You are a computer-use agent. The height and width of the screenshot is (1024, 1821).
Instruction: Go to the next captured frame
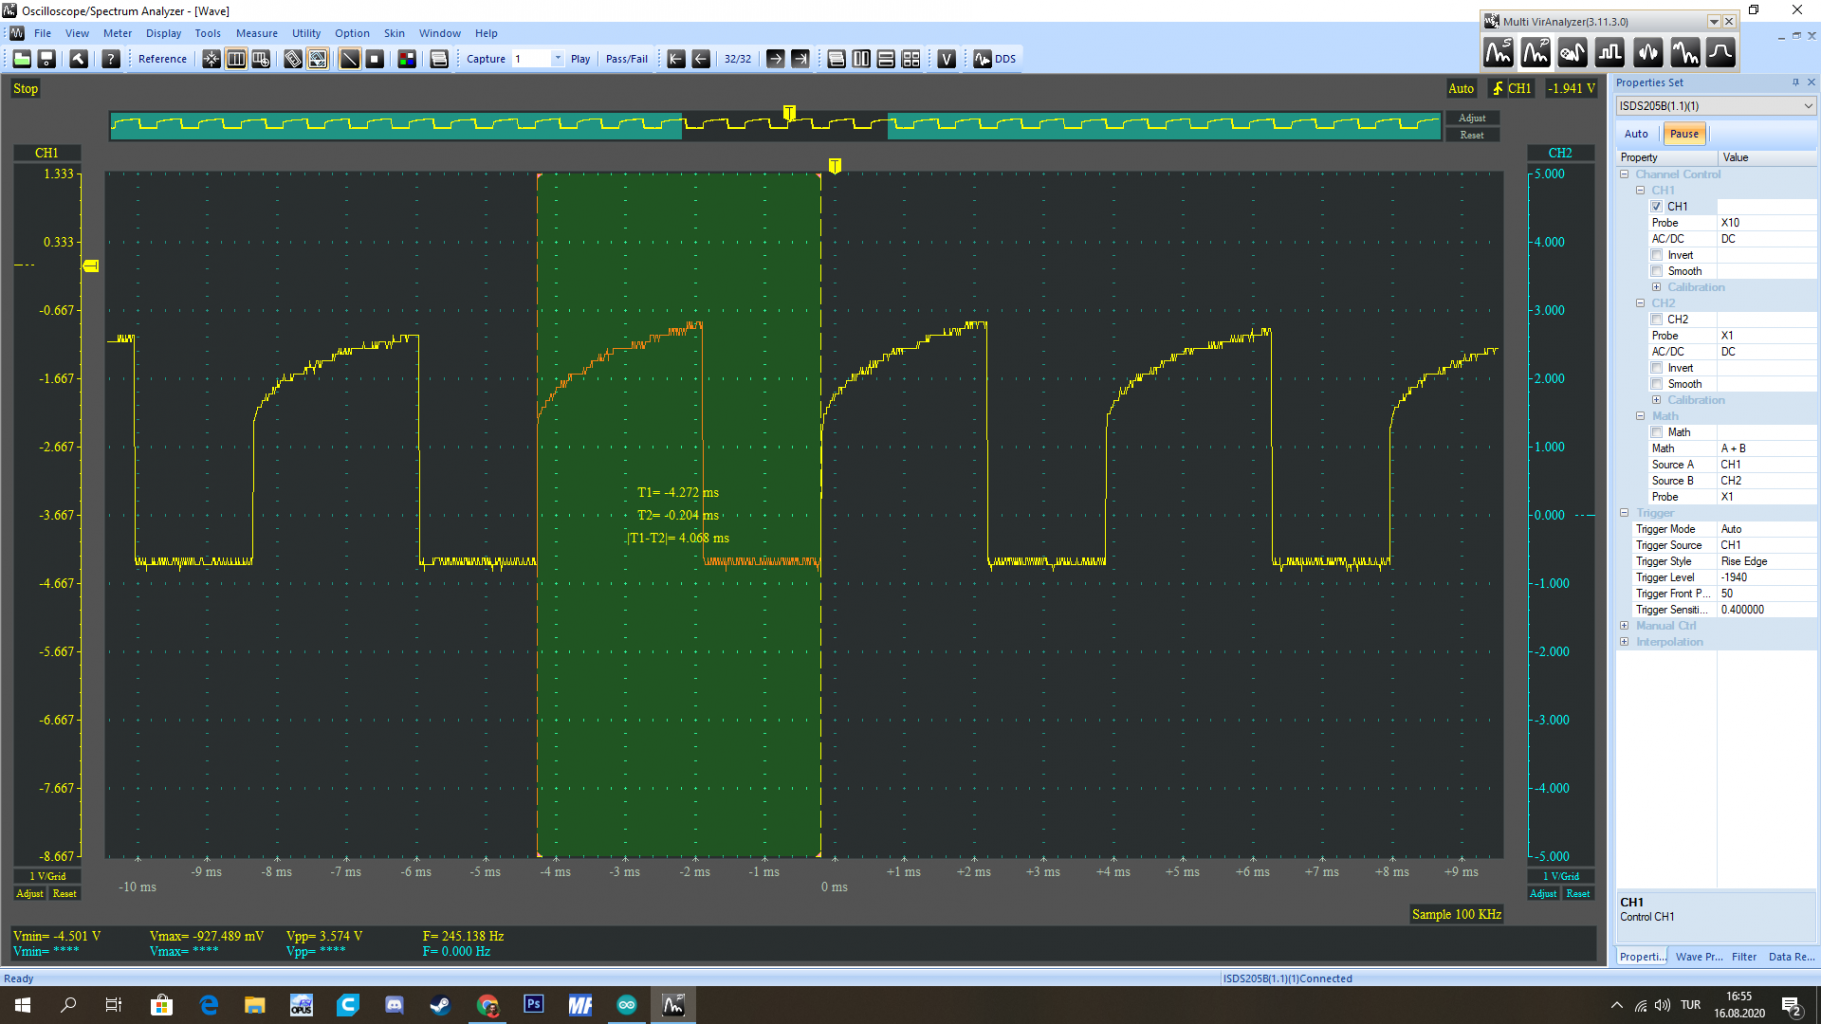[775, 59]
